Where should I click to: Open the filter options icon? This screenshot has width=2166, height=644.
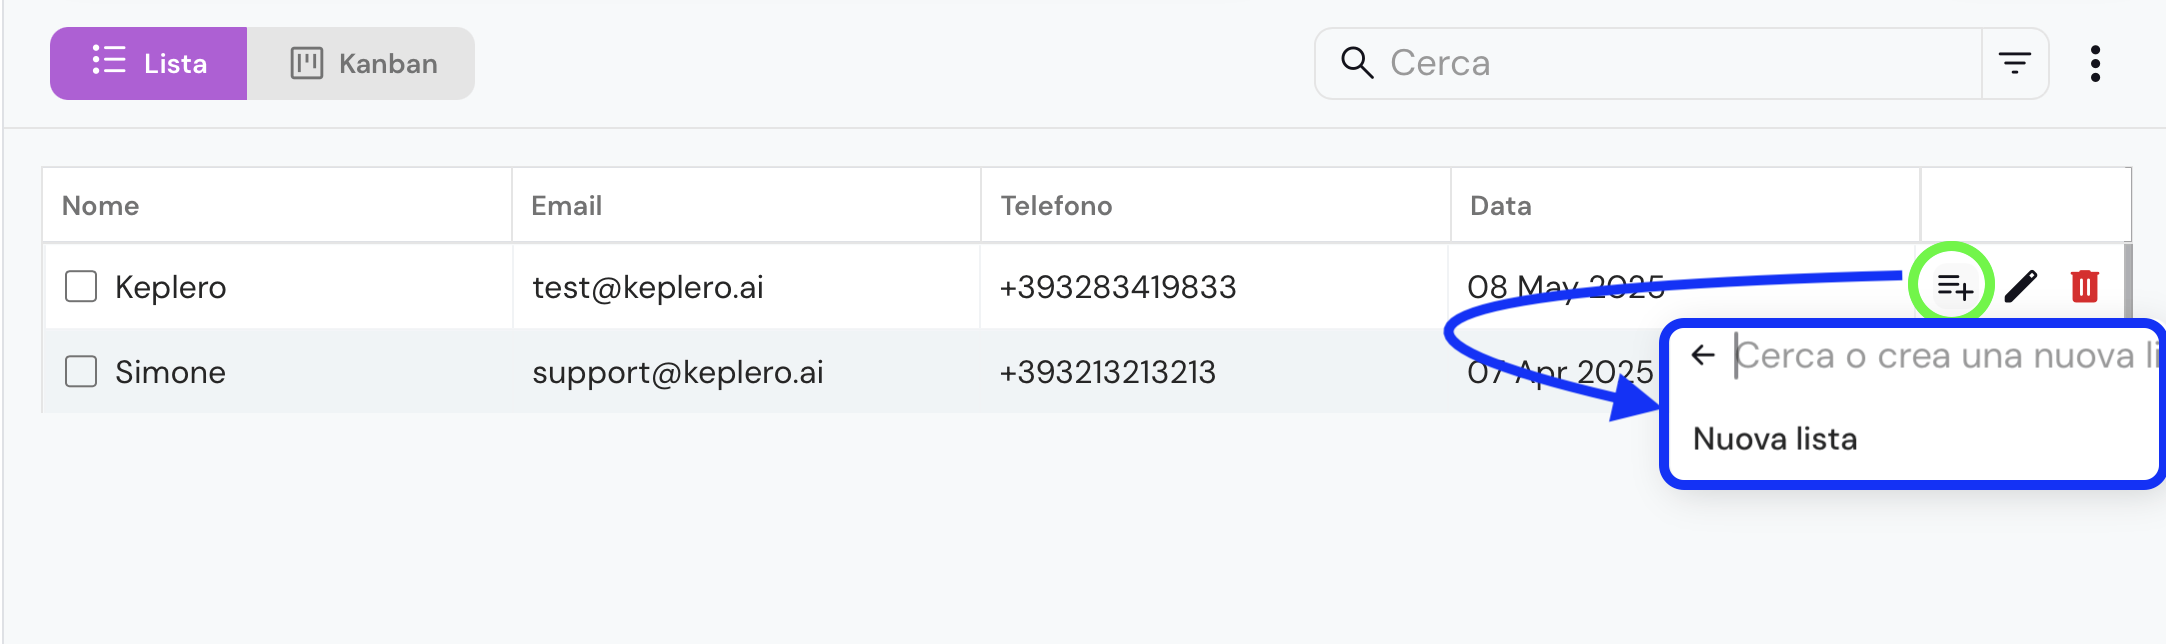pyautogui.click(x=2015, y=64)
